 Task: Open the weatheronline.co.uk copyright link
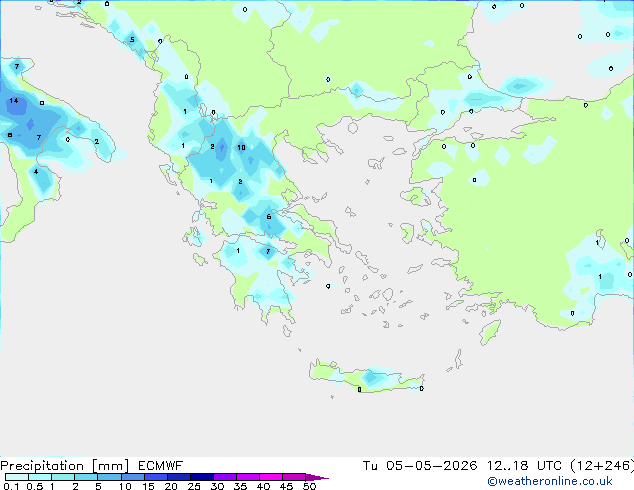[x=550, y=481]
